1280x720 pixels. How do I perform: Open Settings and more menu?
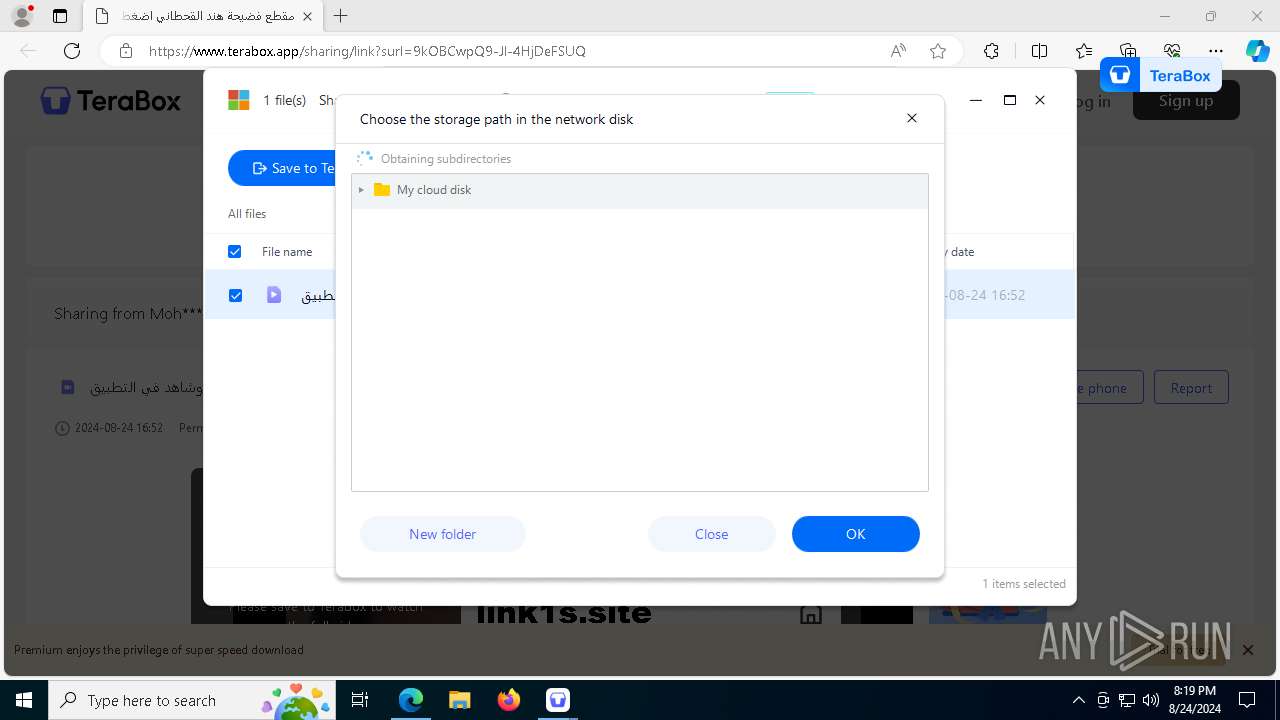[1216, 51]
